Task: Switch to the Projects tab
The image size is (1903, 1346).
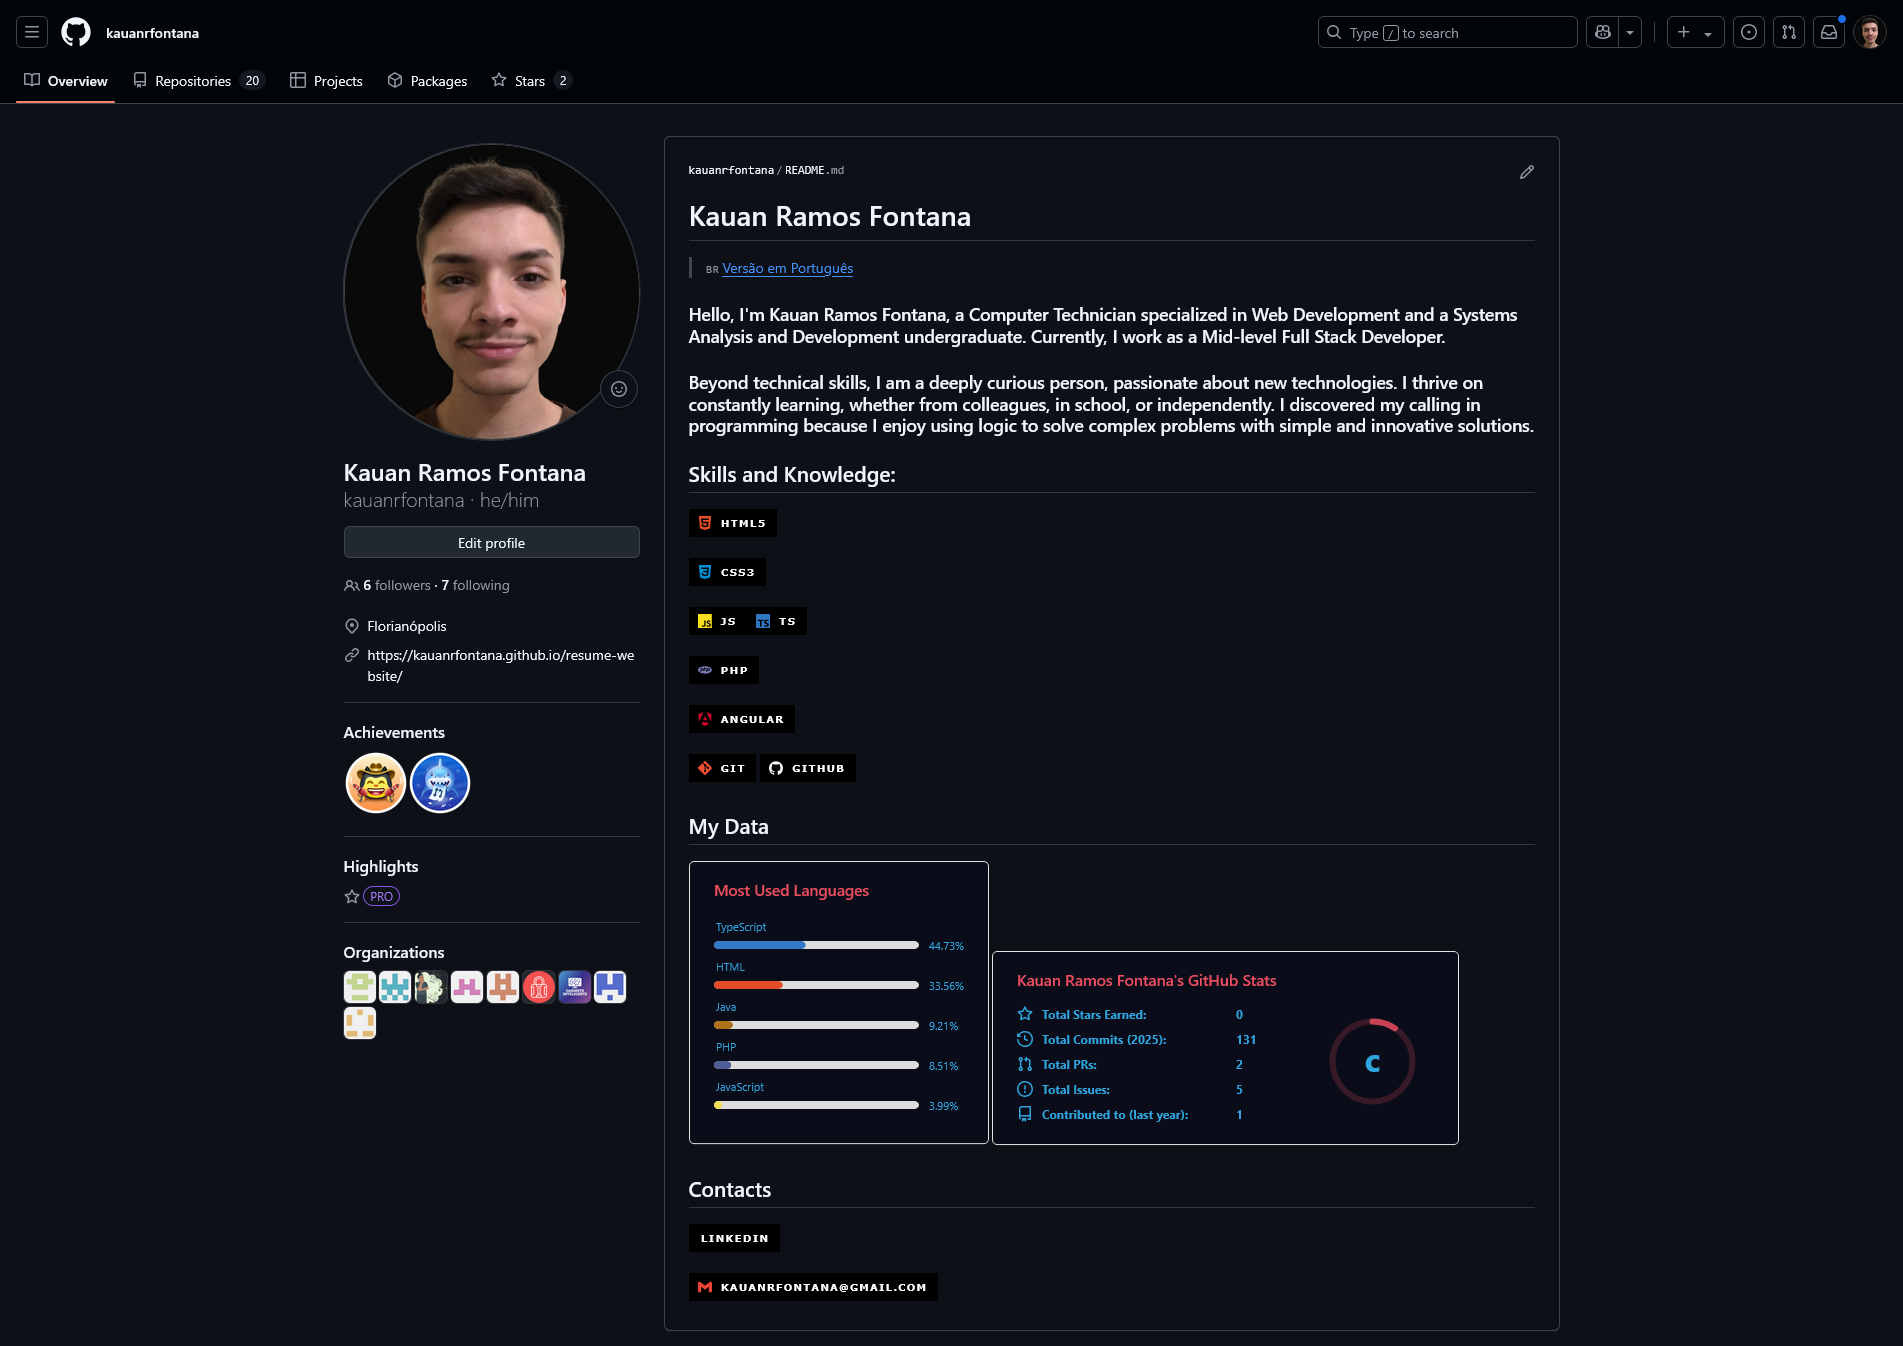Action: pyautogui.click(x=326, y=81)
